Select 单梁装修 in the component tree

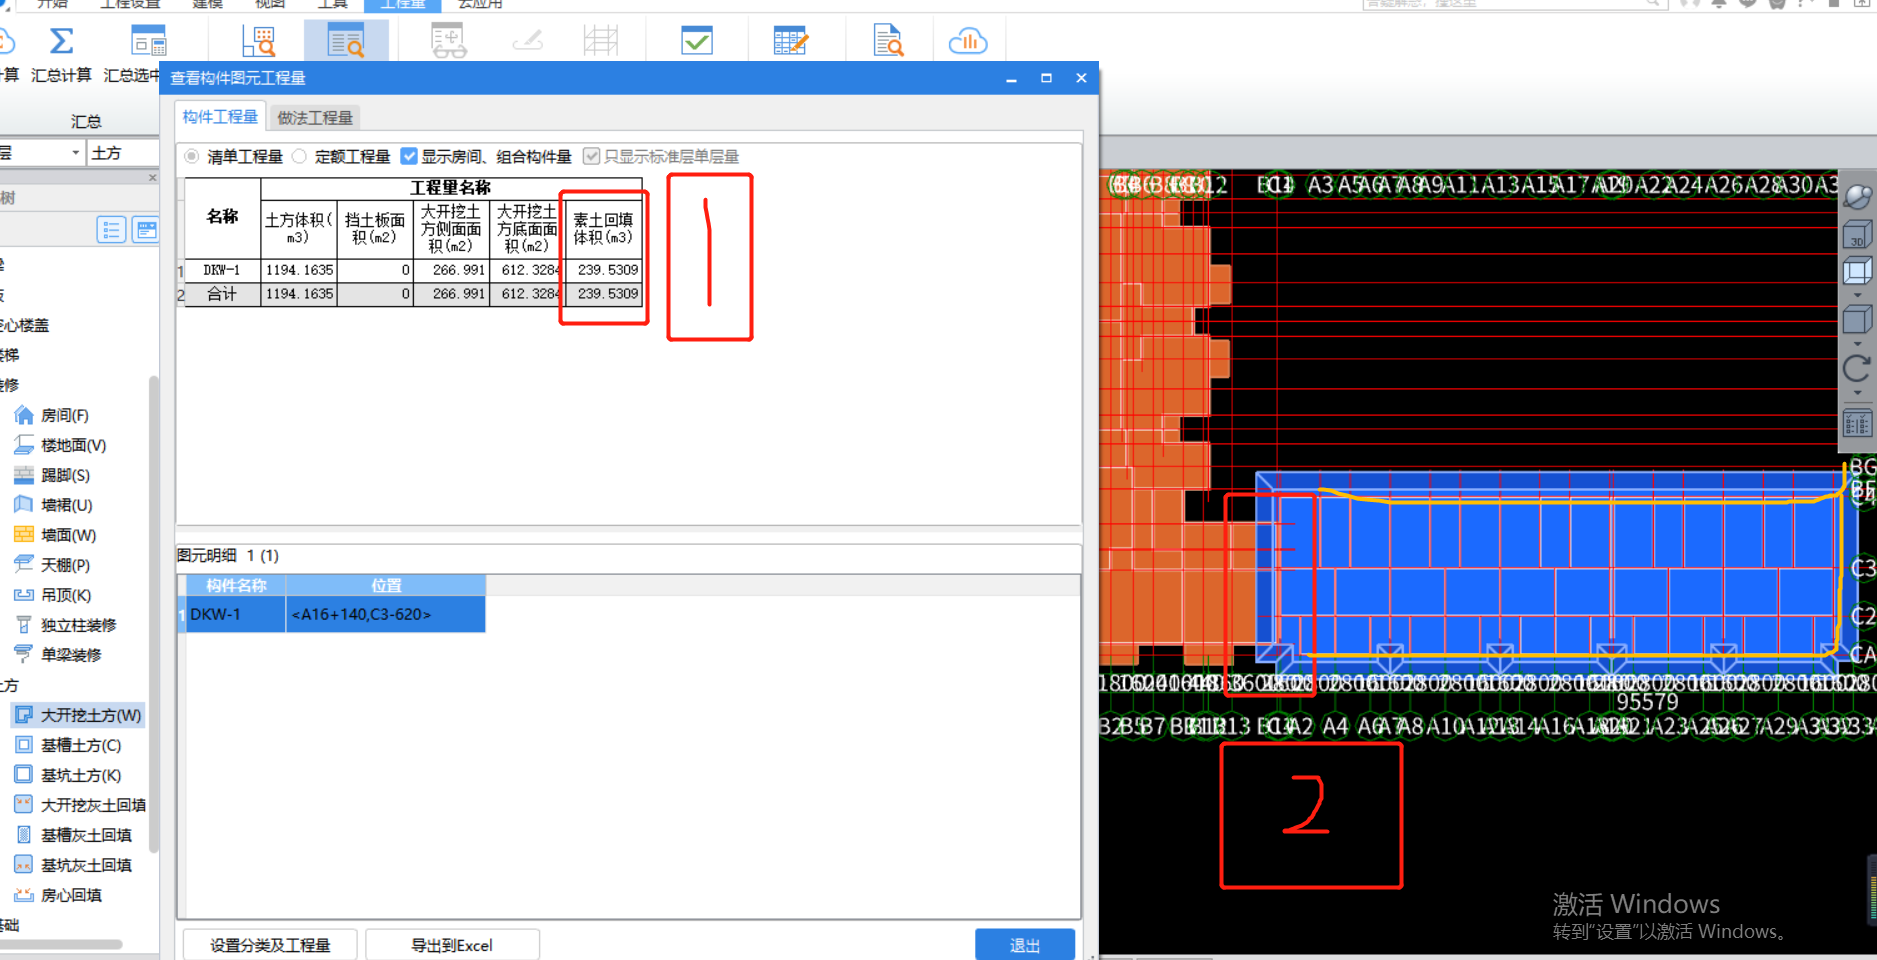coord(70,655)
